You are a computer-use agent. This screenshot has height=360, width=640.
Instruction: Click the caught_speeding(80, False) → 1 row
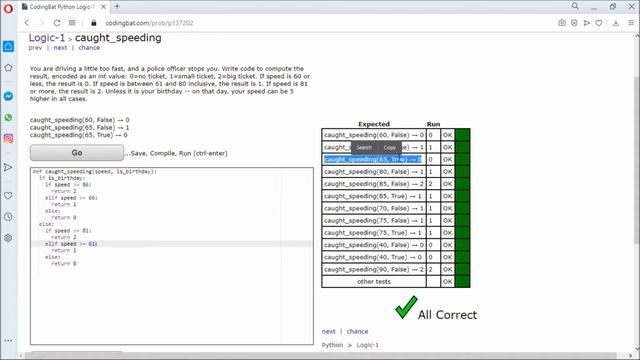(396, 171)
